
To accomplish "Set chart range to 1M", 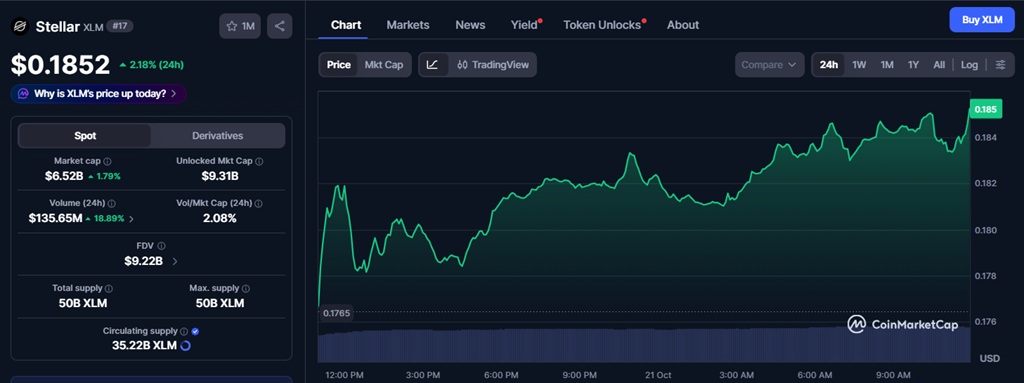I will [886, 65].
